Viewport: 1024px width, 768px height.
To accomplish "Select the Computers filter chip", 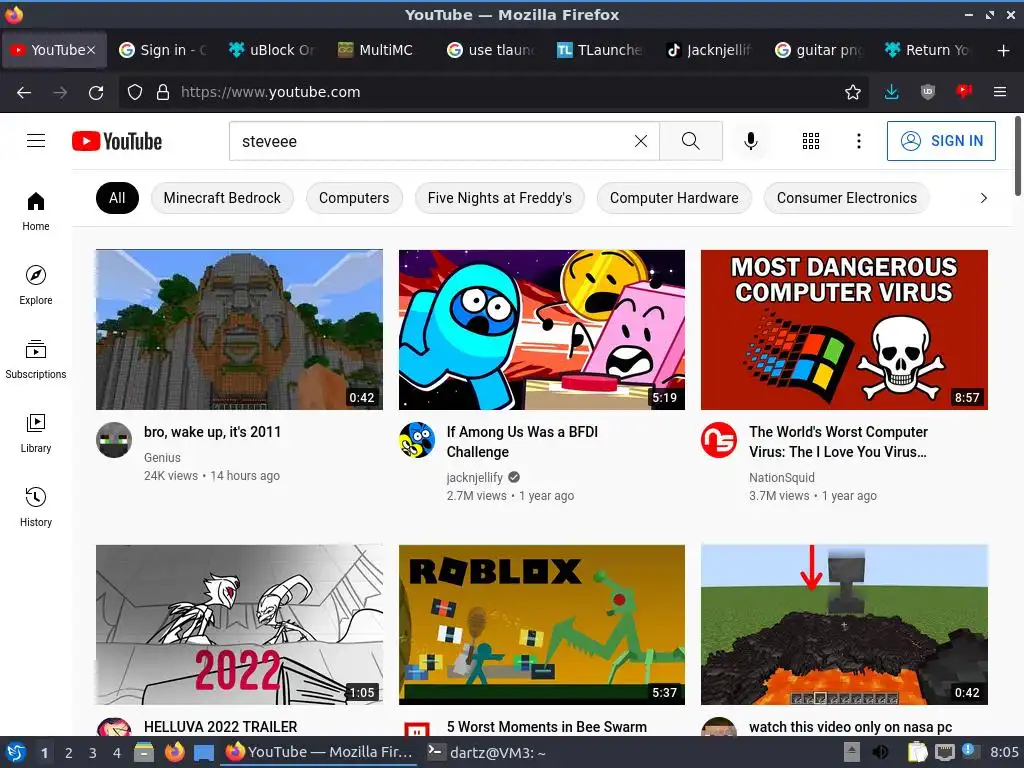I will pos(354,198).
